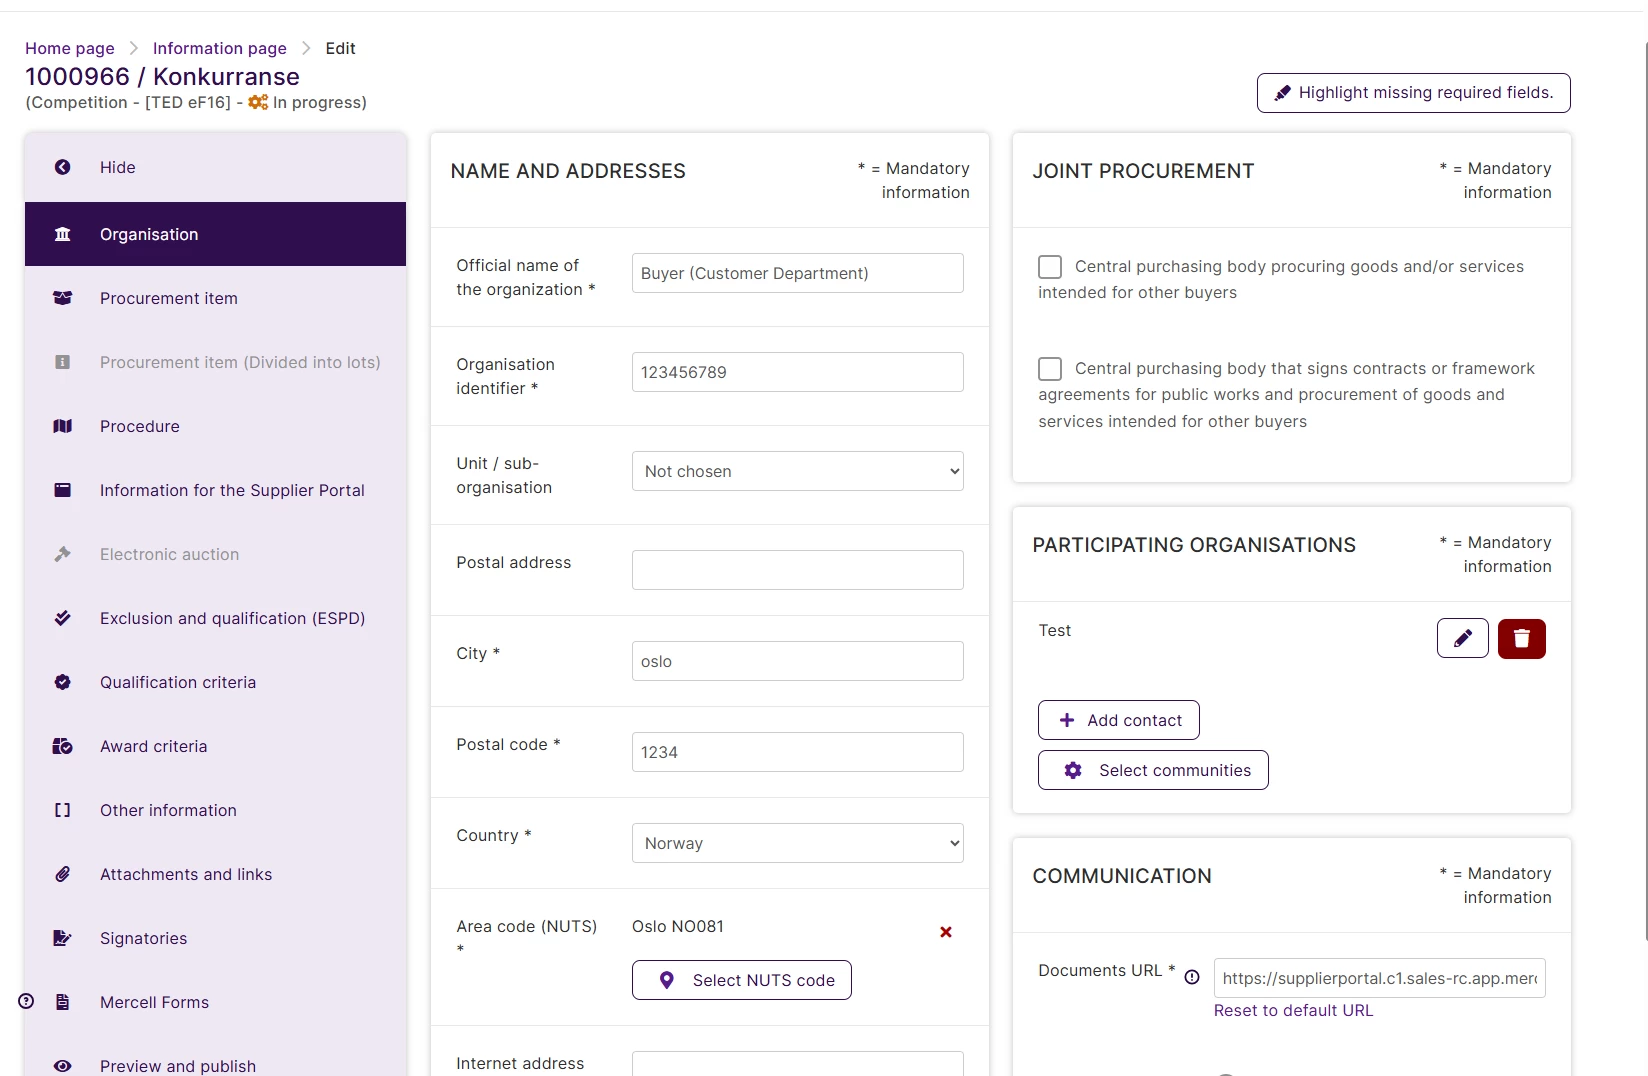Open Attachments and links section
The image size is (1648, 1076).
tap(186, 874)
